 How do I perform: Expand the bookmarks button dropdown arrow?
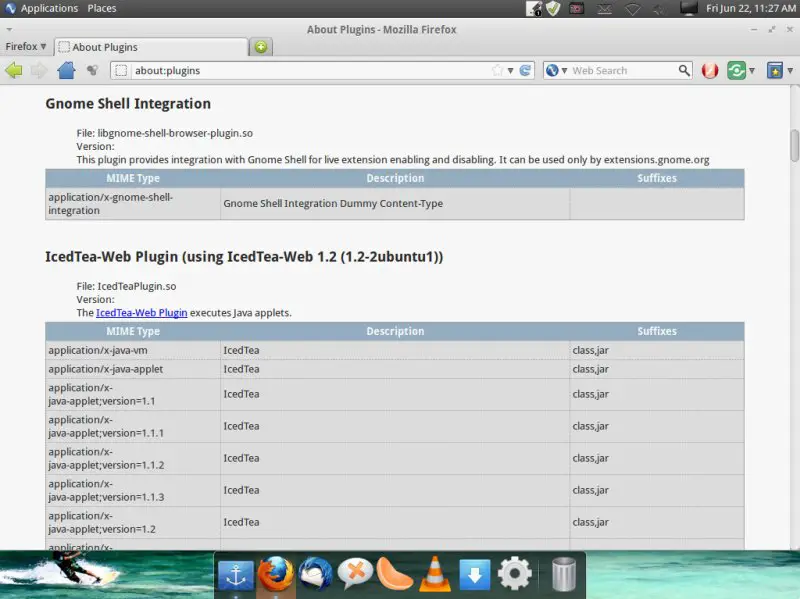point(790,70)
